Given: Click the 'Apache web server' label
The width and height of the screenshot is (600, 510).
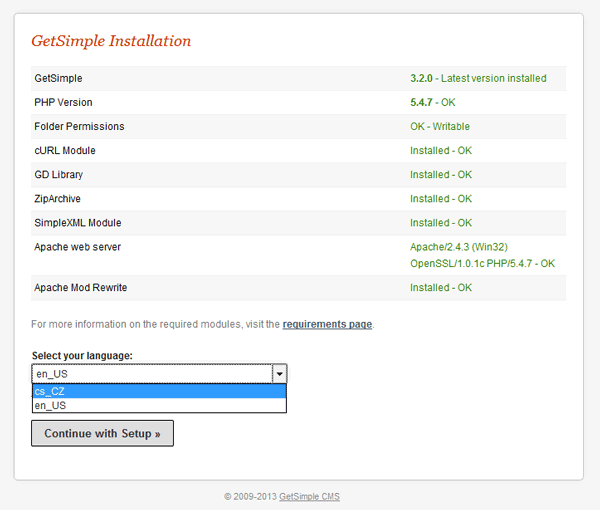Looking at the screenshot, I should (x=77, y=247).
